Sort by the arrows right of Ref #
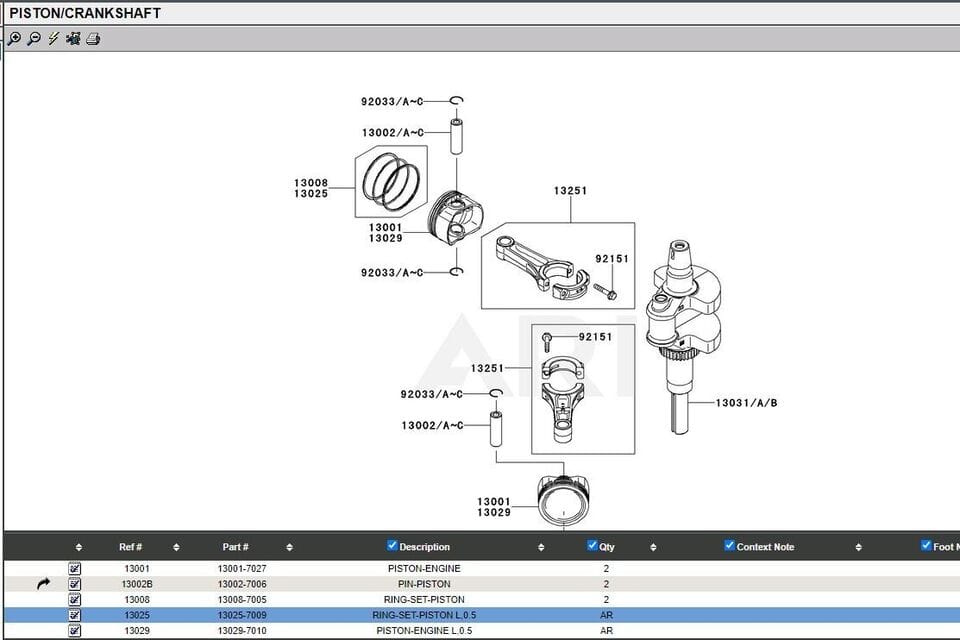960x640 pixels. 176,547
